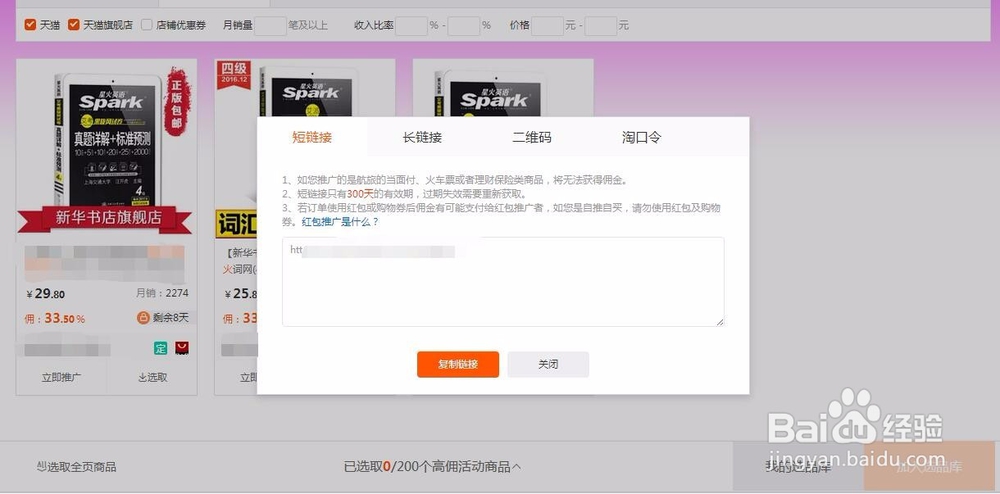Open the 二维码 tab
The width and height of the screenshot is (1000, 494).
pos(532,136)
